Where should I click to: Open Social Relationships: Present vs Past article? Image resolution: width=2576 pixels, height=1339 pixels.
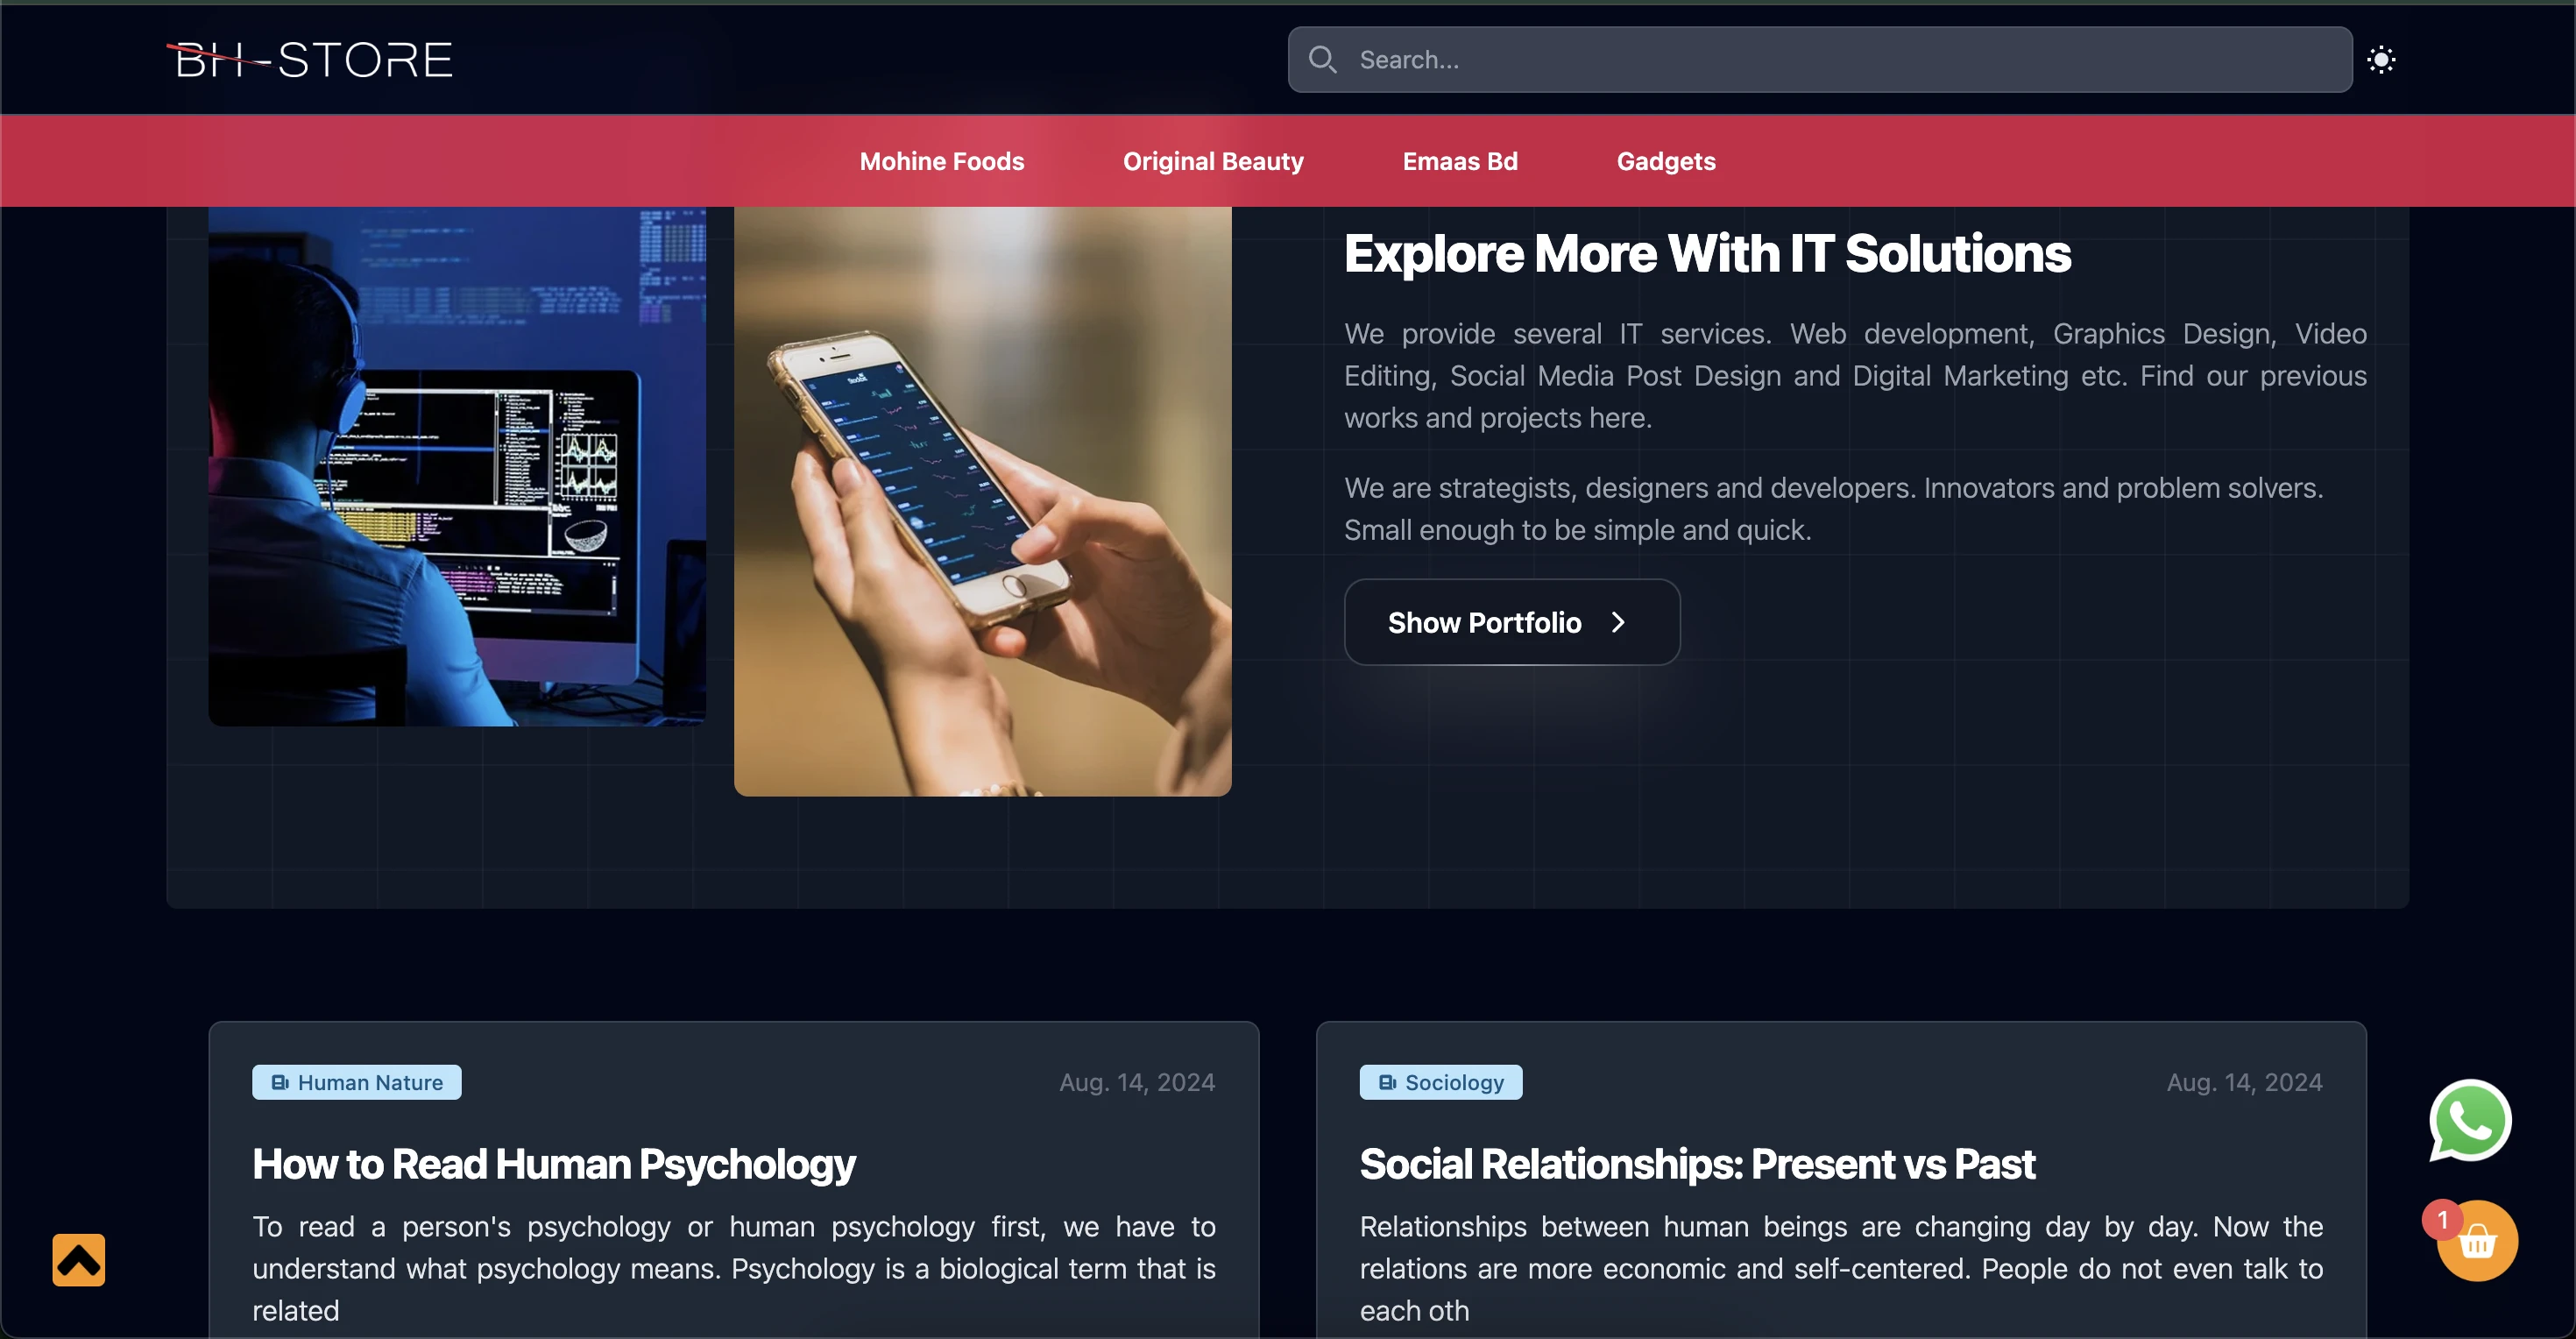[1697, 1164]
